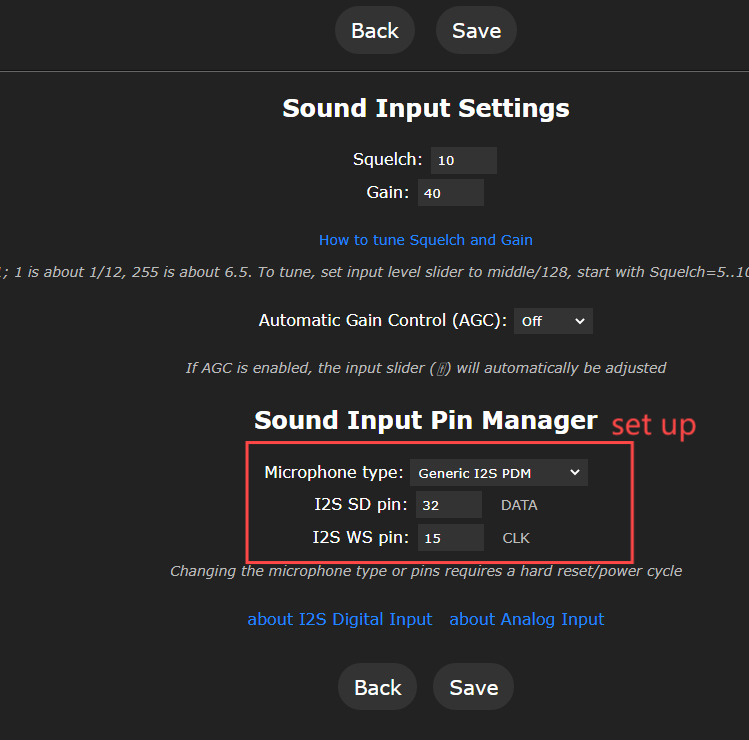
Task: Click the Sound Input Settings heading
Action: pyautogui.click(x=425, y=108)
